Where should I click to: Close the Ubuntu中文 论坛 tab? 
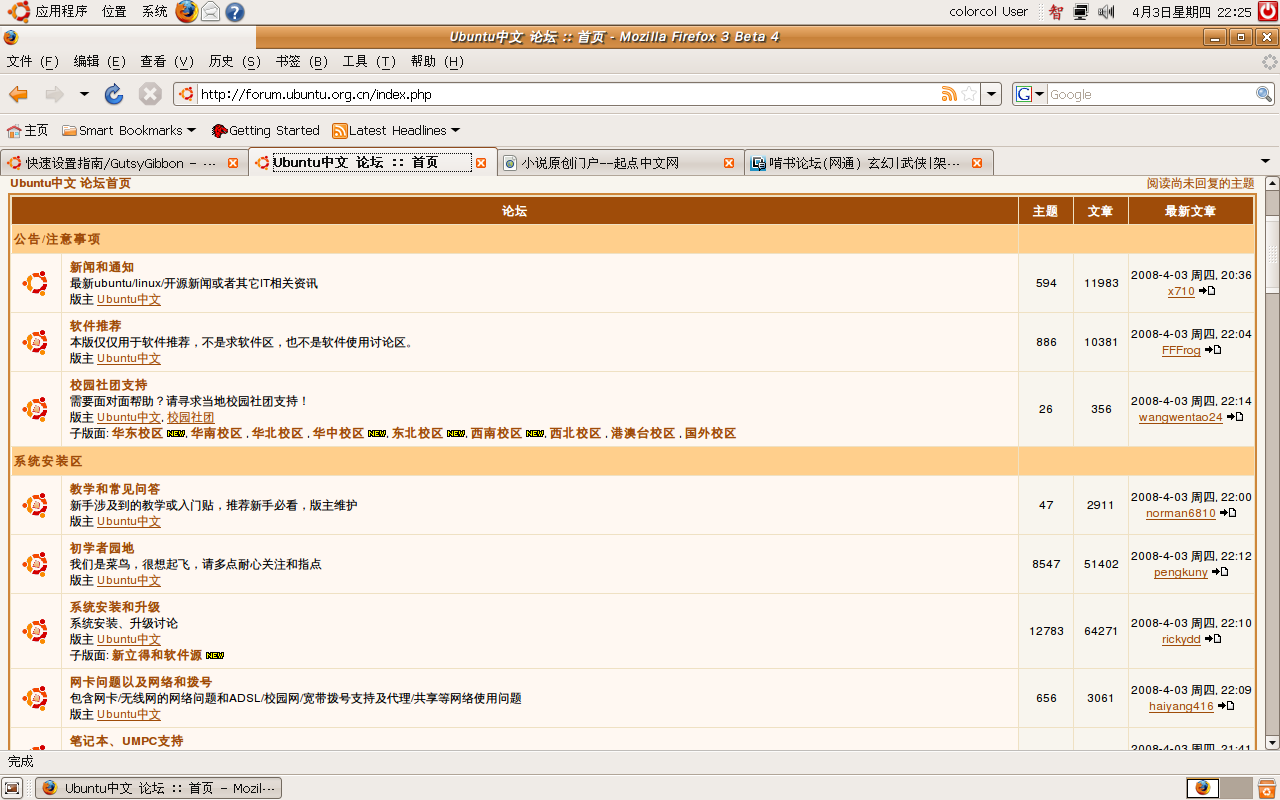pos(481,163)
